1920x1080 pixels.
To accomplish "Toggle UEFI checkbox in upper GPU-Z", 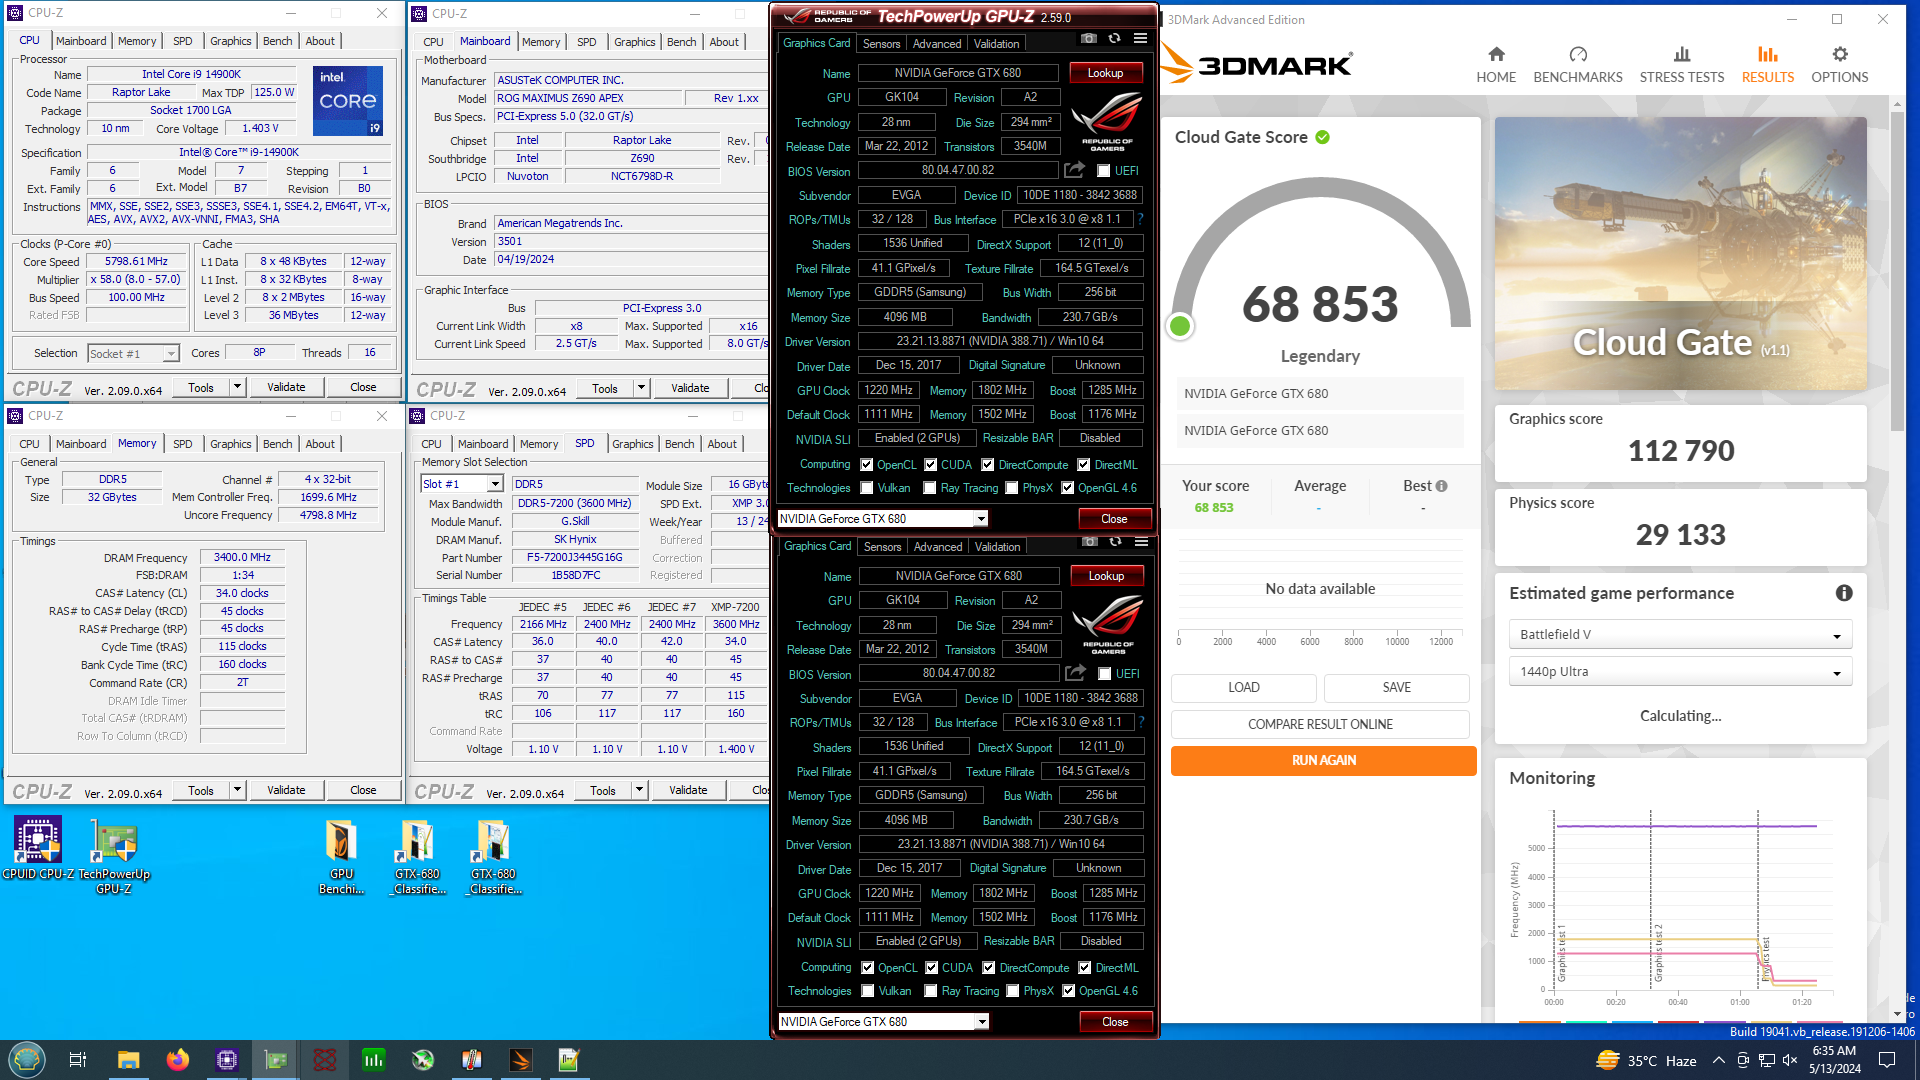I will point(1104,171).
